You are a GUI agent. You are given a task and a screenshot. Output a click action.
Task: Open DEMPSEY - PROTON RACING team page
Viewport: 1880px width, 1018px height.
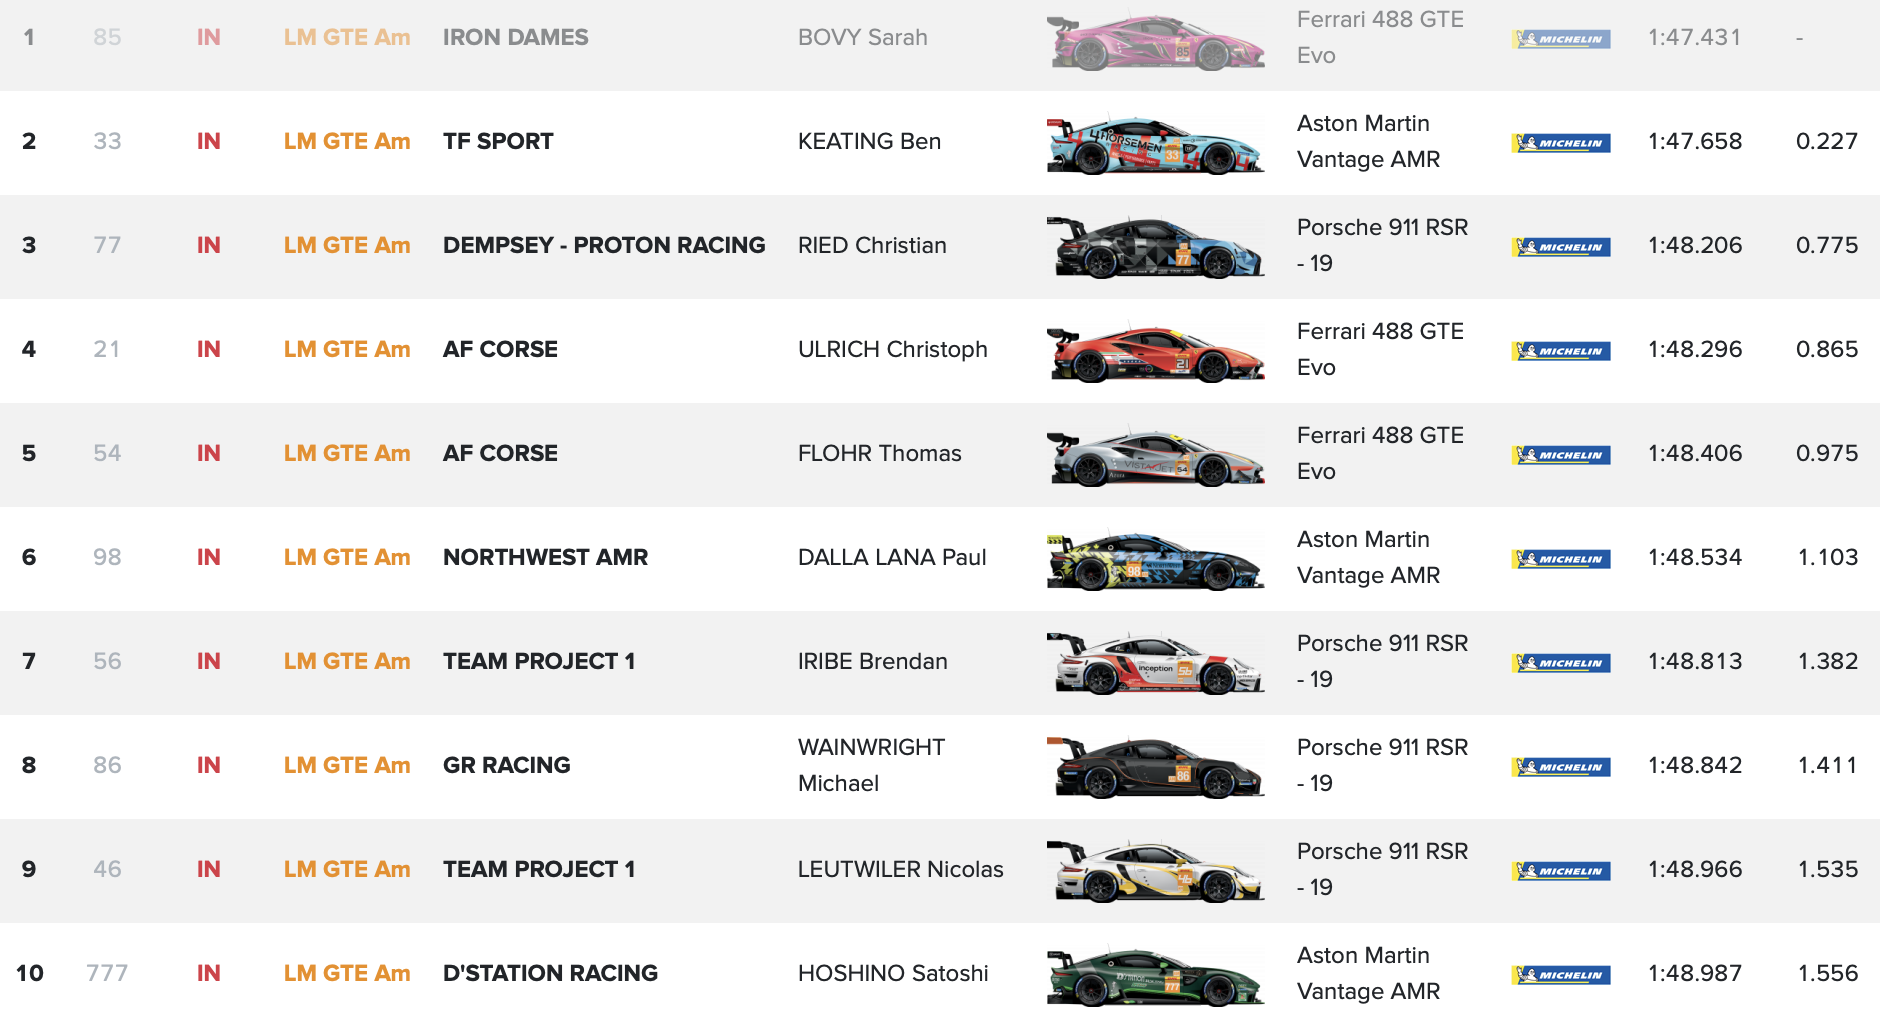tap(604, 245)
